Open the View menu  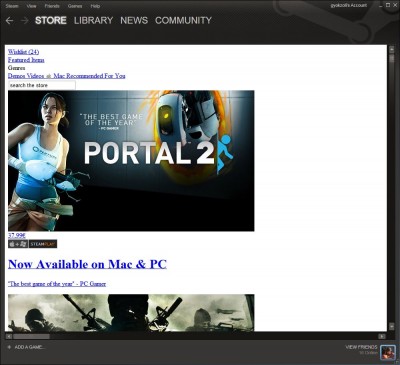click(31, 6)
